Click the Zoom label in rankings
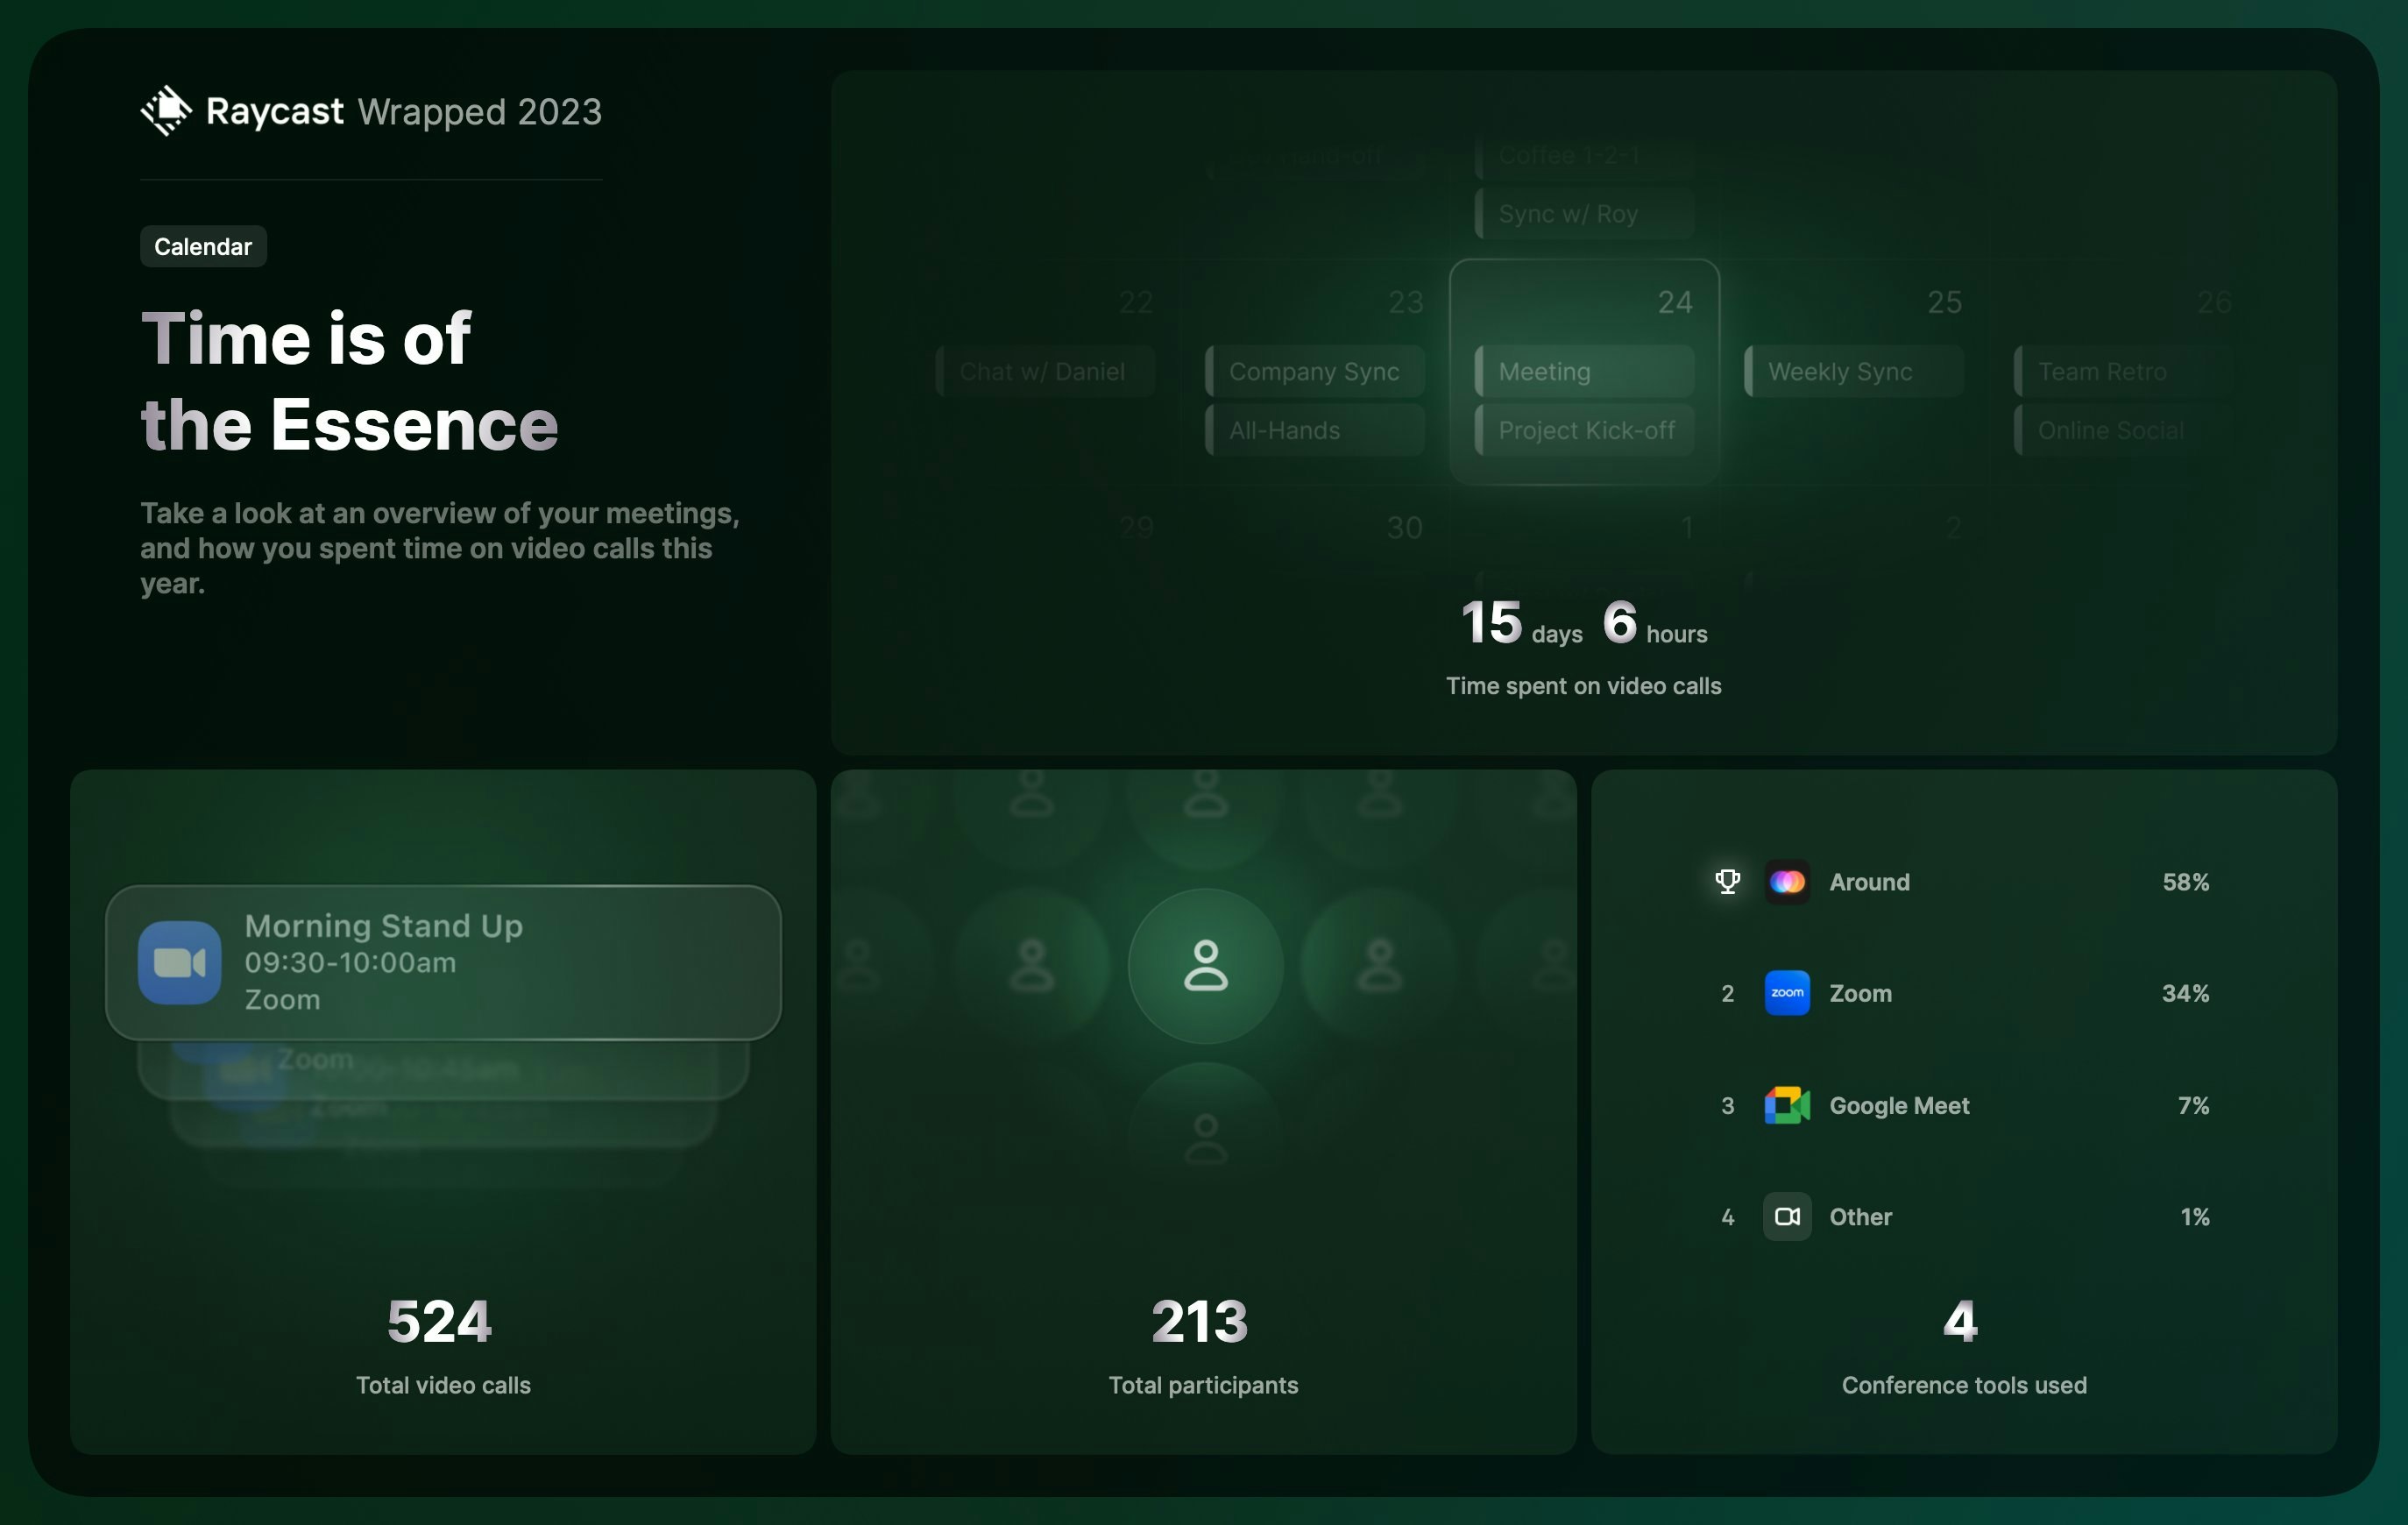 pyautogui.click(x=1860, y=993)
